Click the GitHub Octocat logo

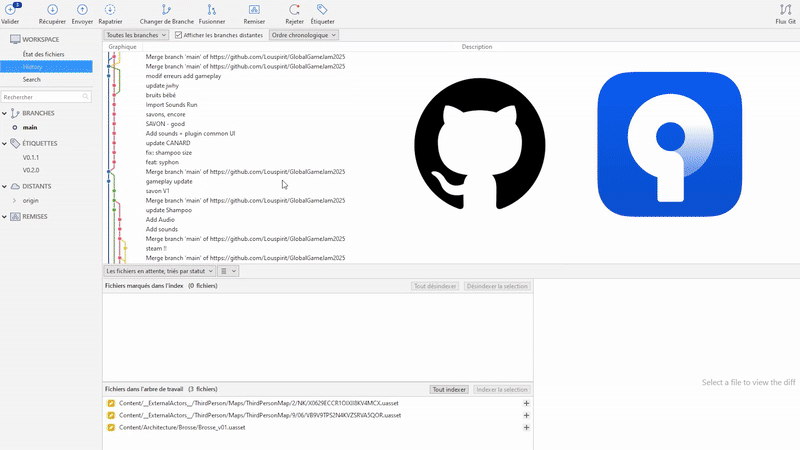[480, 144]
